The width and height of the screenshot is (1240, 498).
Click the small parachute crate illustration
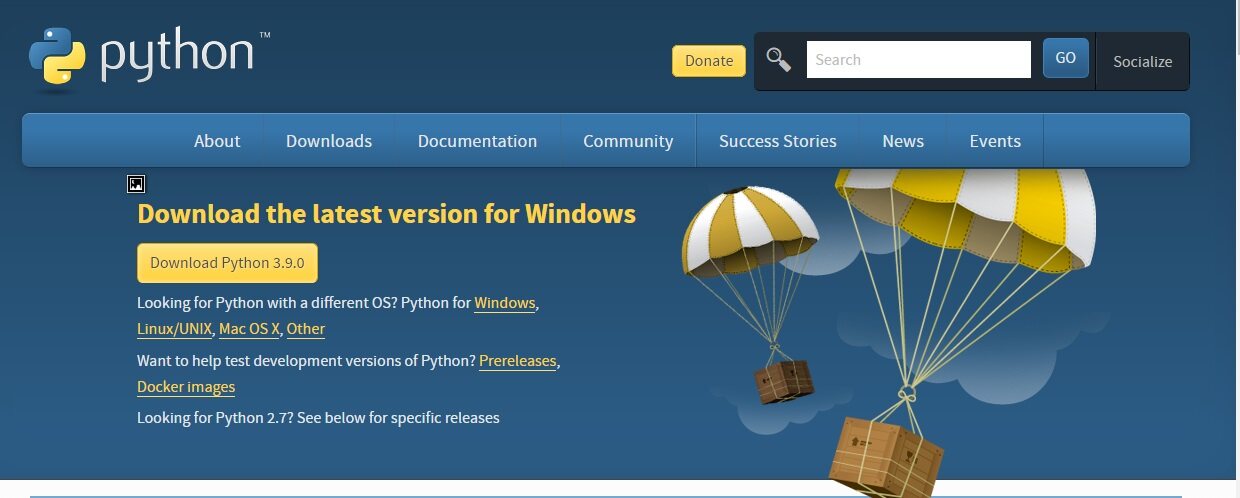pos(750,295)
